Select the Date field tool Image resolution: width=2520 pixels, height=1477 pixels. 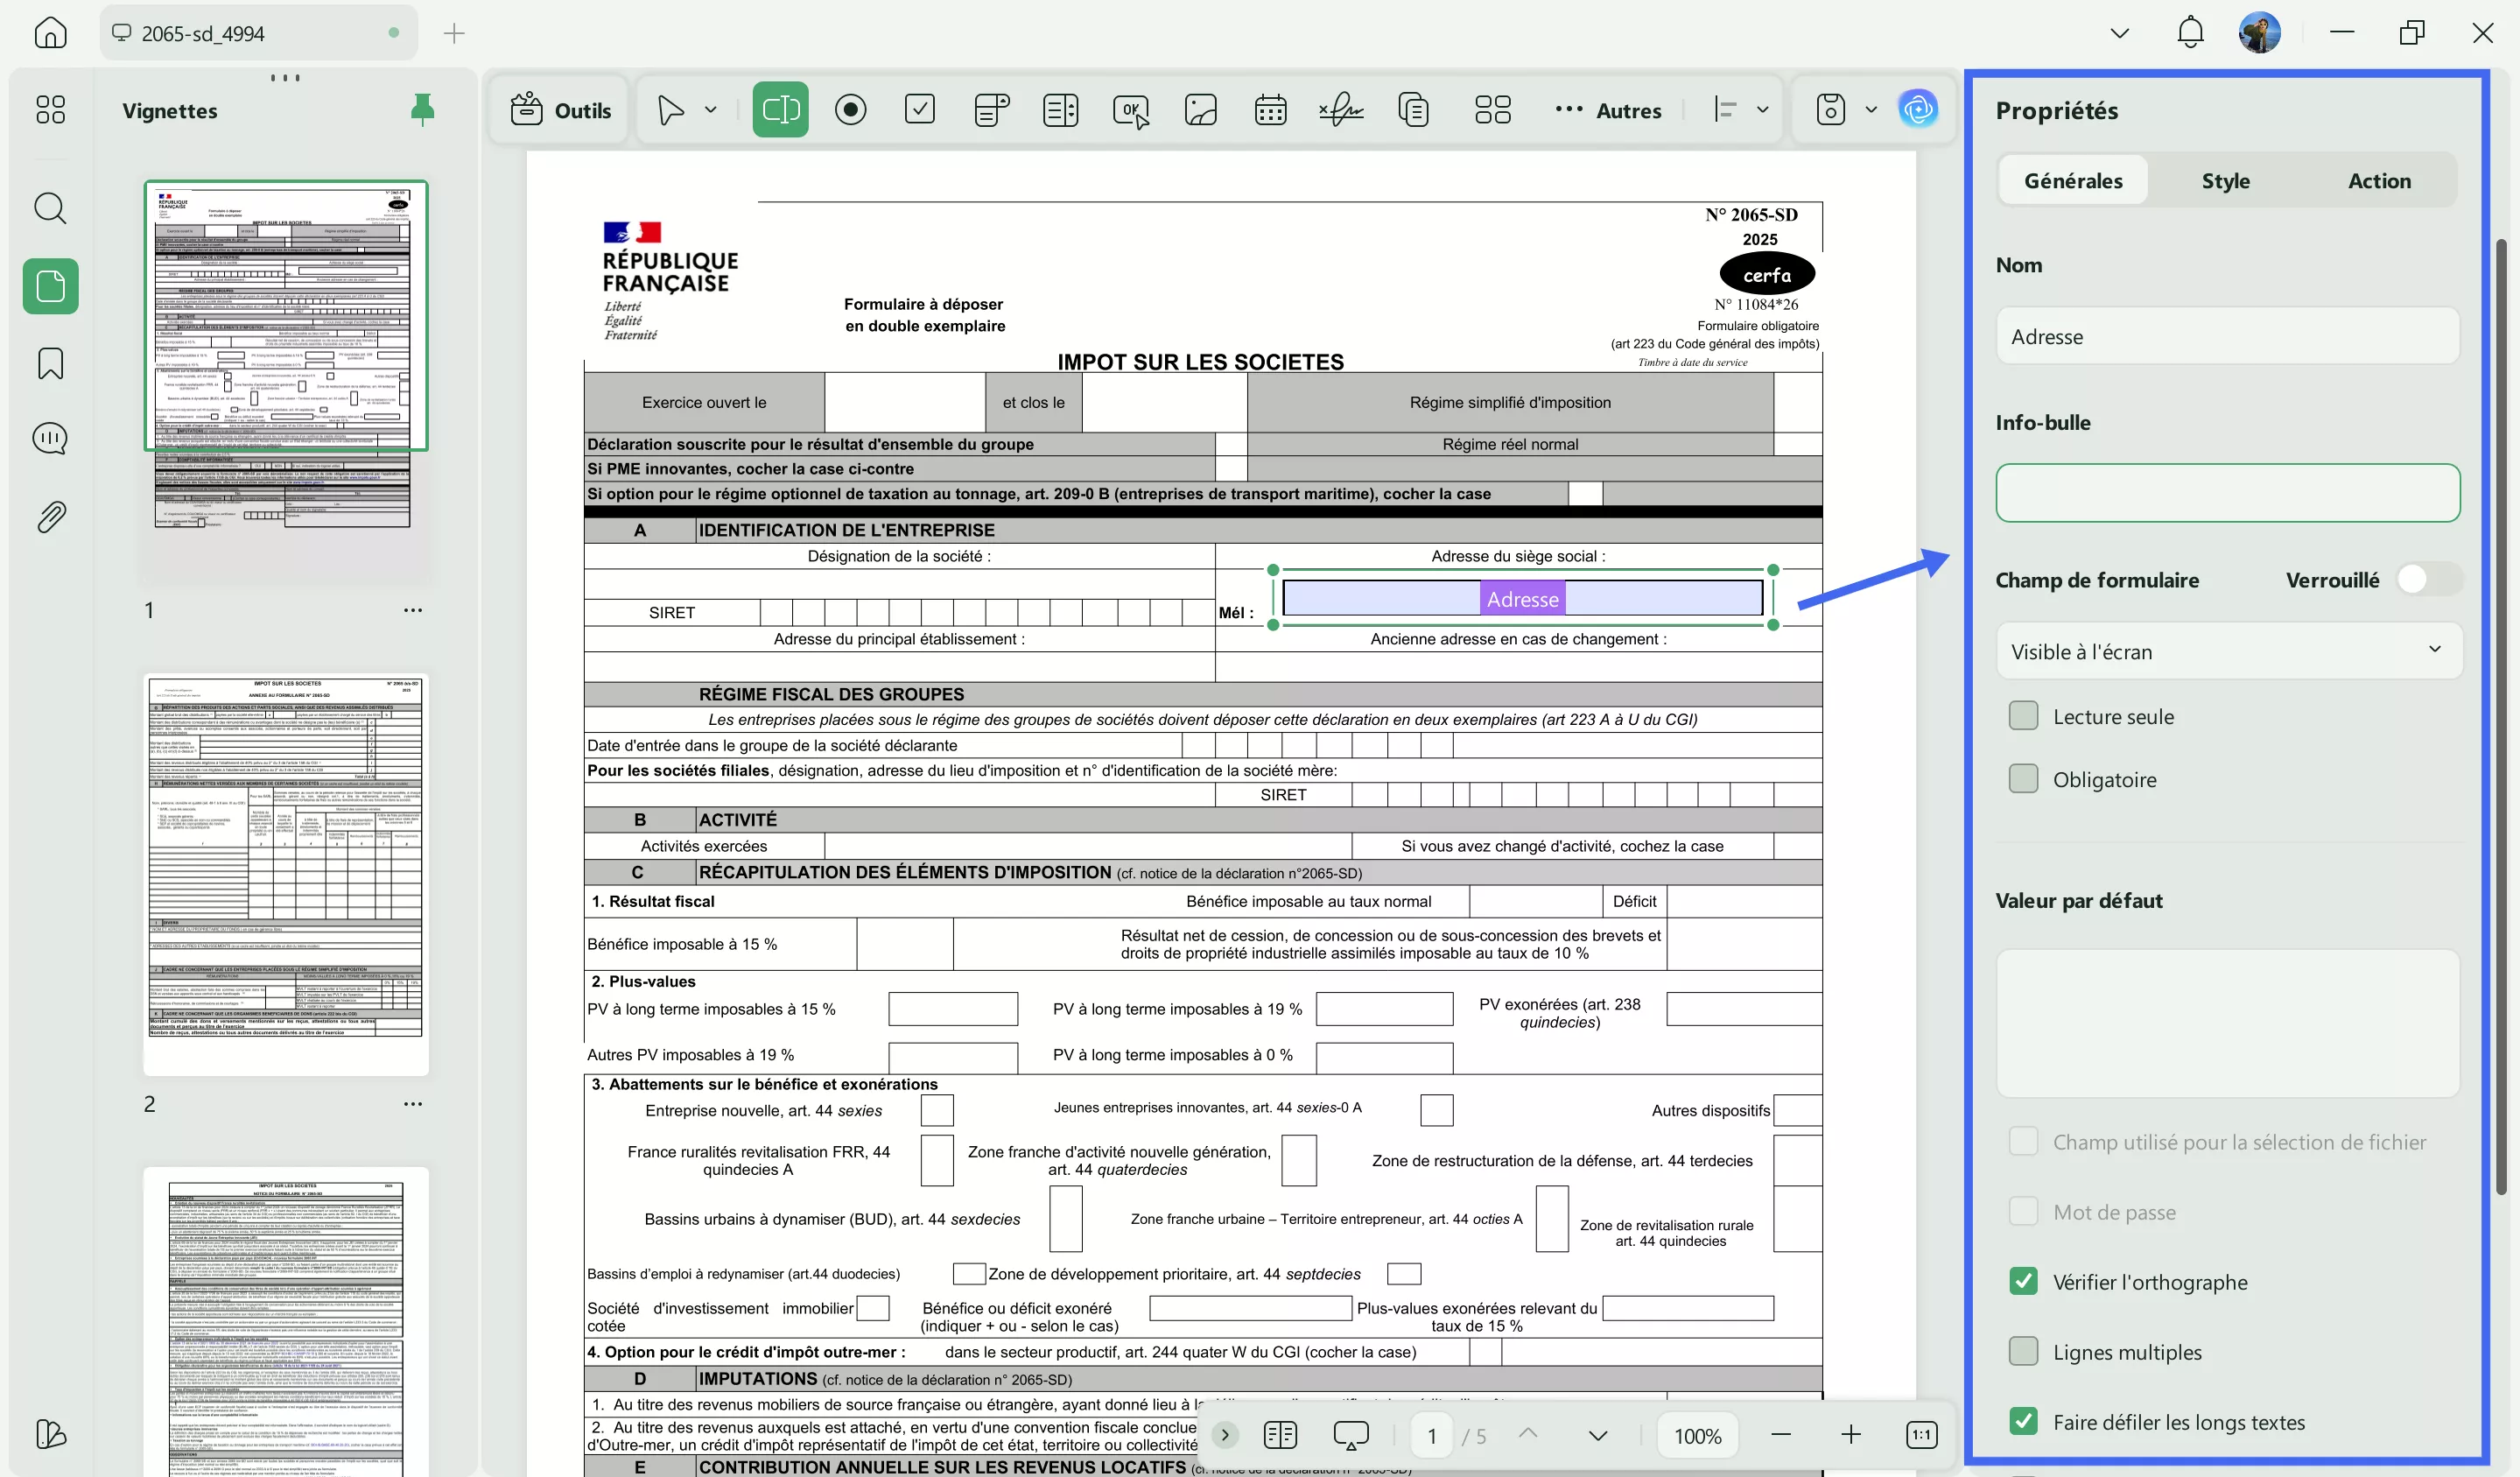click(1270, 109)
